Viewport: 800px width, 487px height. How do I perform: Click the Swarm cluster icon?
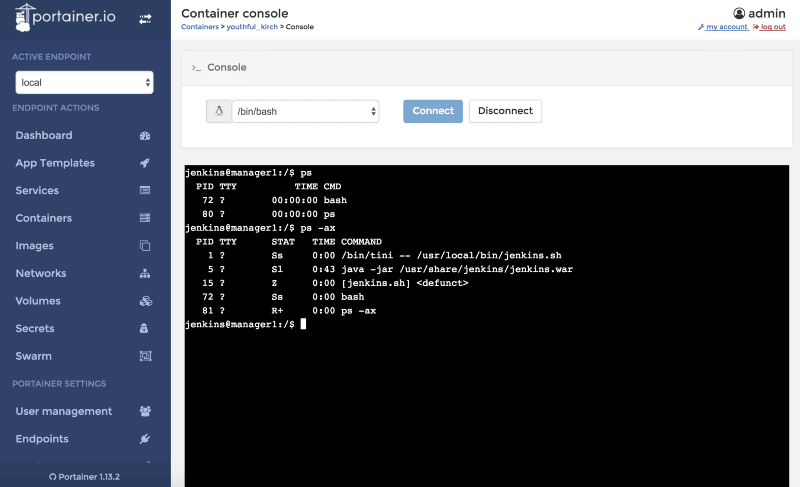pyautogui.click(x=145, y=356)
